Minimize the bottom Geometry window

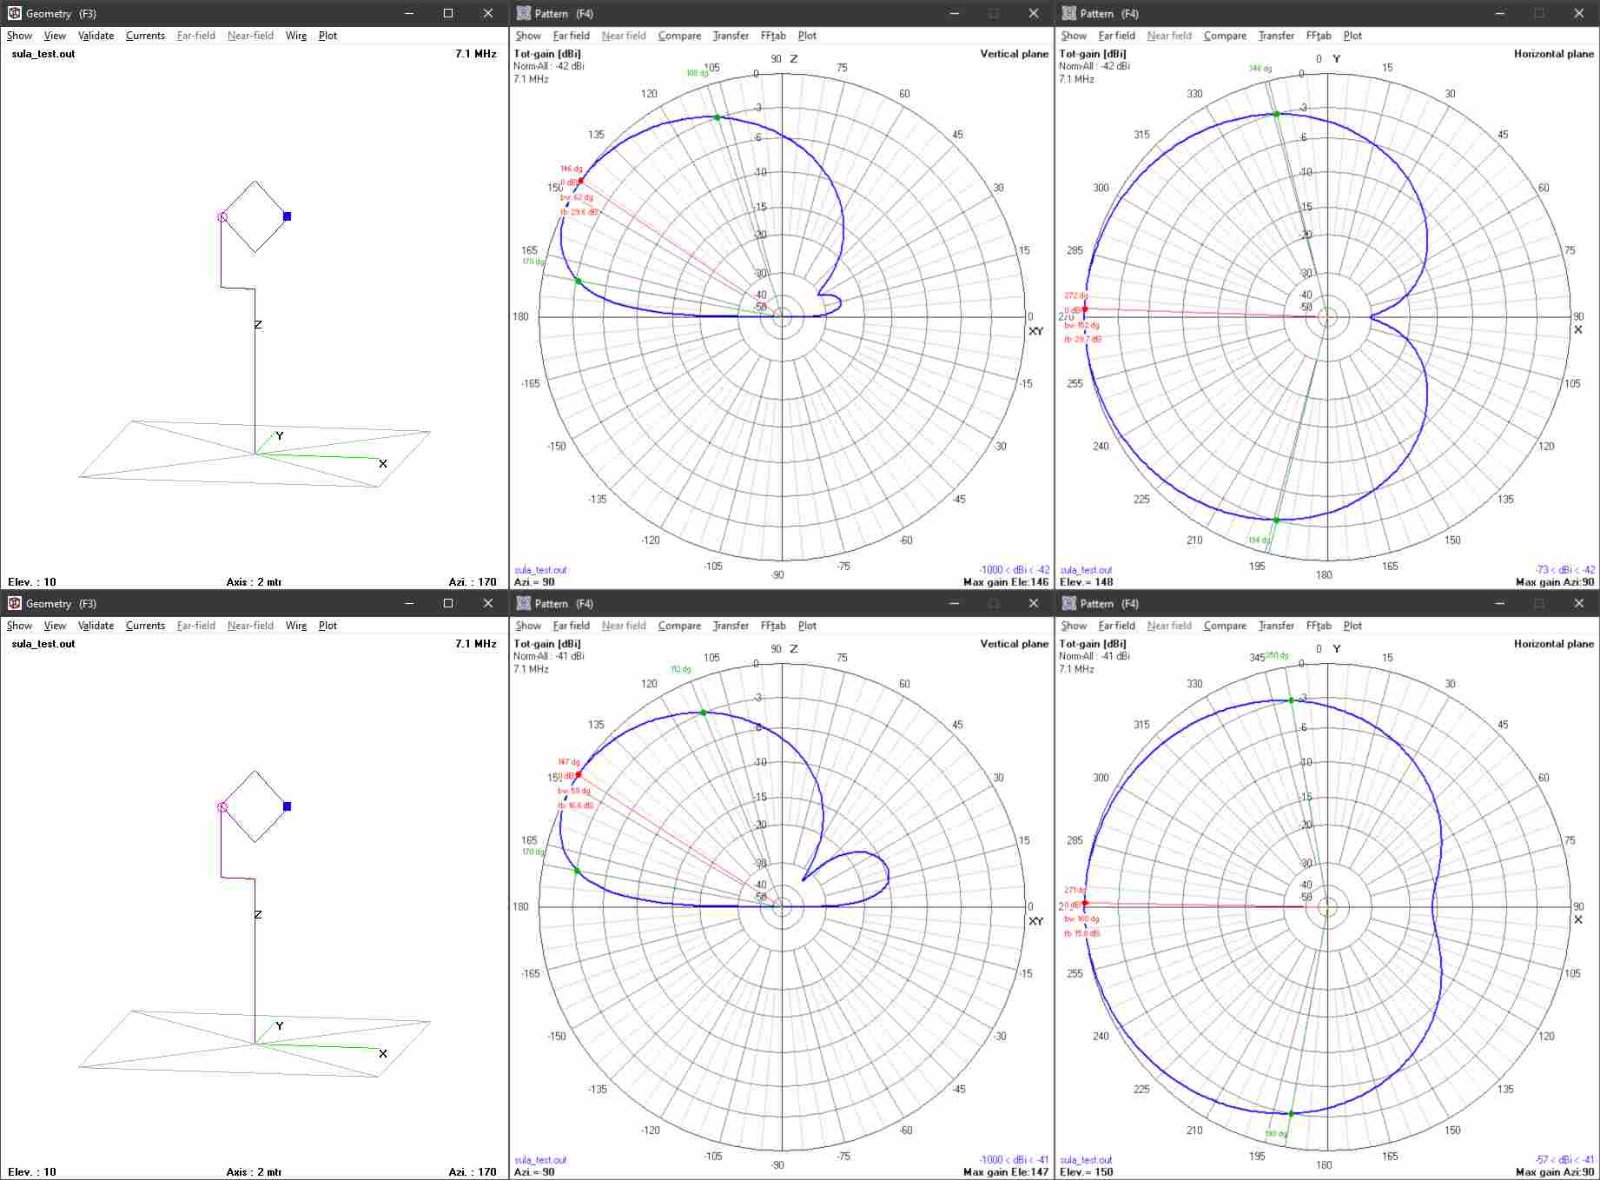409,603
